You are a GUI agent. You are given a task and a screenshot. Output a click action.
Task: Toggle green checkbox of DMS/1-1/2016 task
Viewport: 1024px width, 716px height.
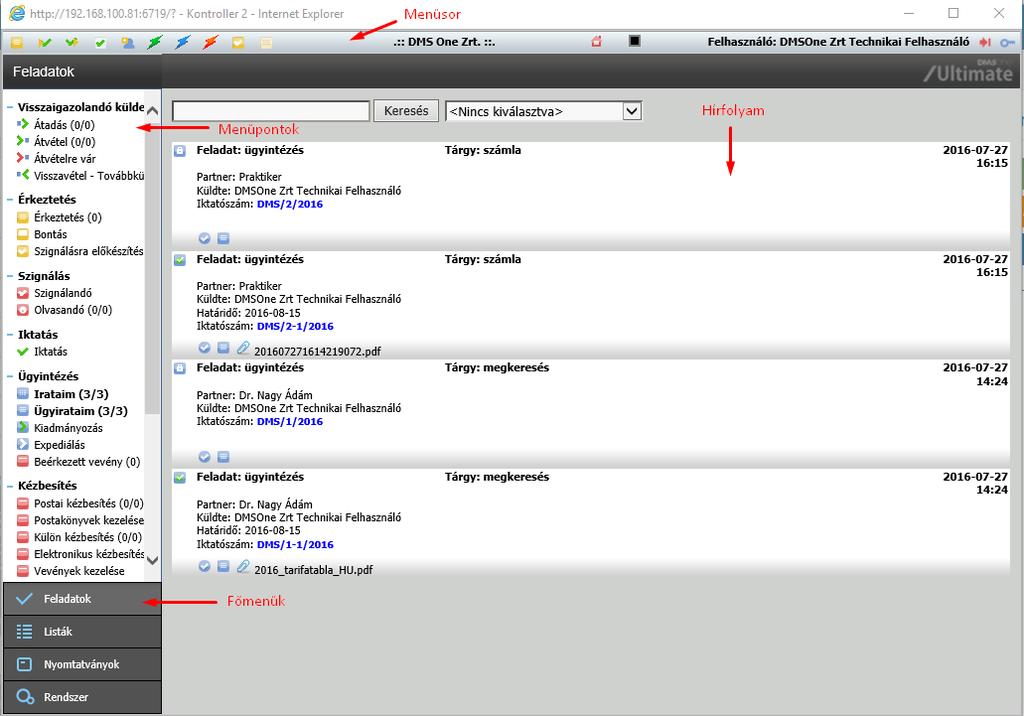pyautogui.click(x=180, y=478)
